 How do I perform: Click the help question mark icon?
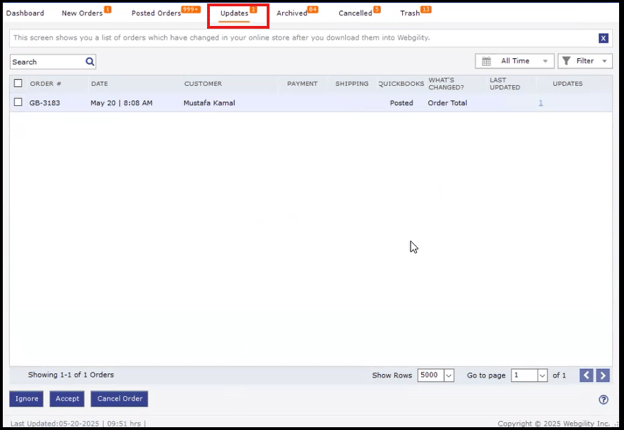603,399
